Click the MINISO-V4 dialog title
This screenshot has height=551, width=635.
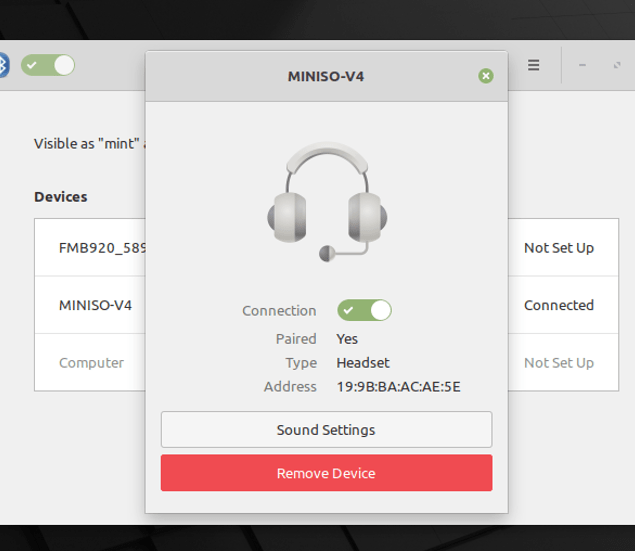(326, 76)
